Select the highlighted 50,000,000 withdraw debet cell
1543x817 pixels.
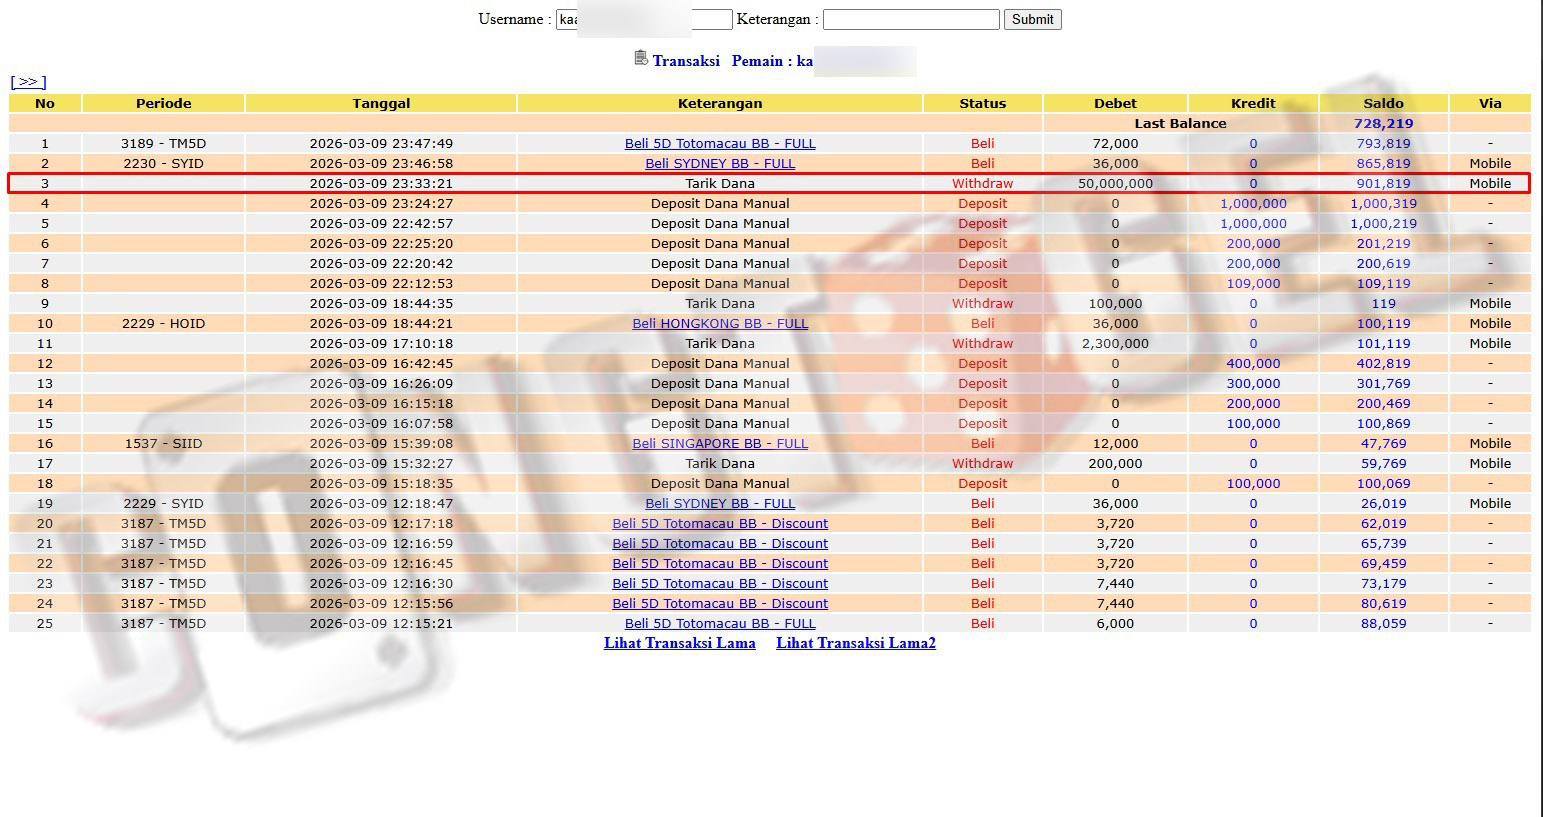click(x=1115, y=184)
